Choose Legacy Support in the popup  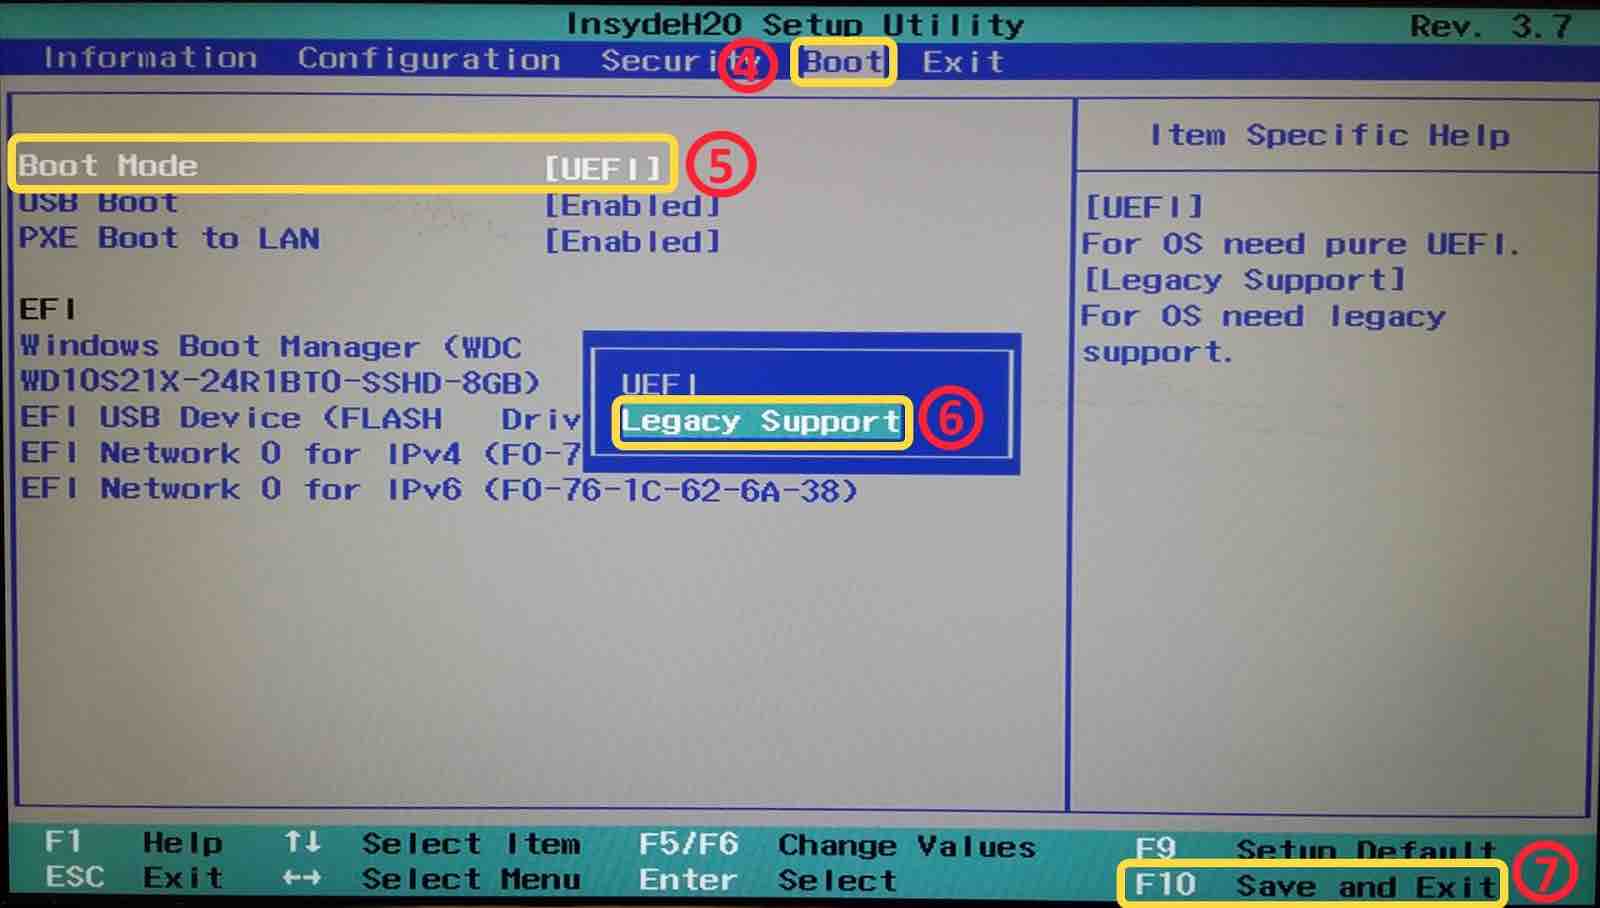coord(761,422)
